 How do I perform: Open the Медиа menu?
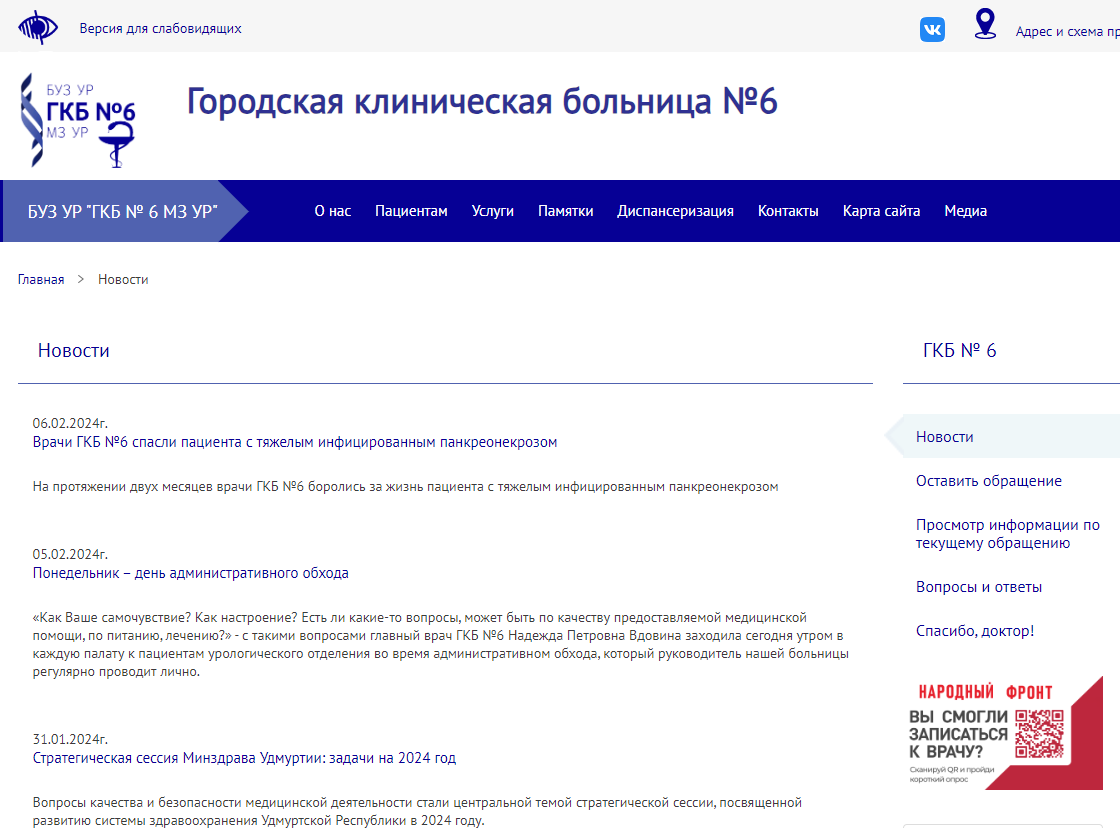[966, 211]
